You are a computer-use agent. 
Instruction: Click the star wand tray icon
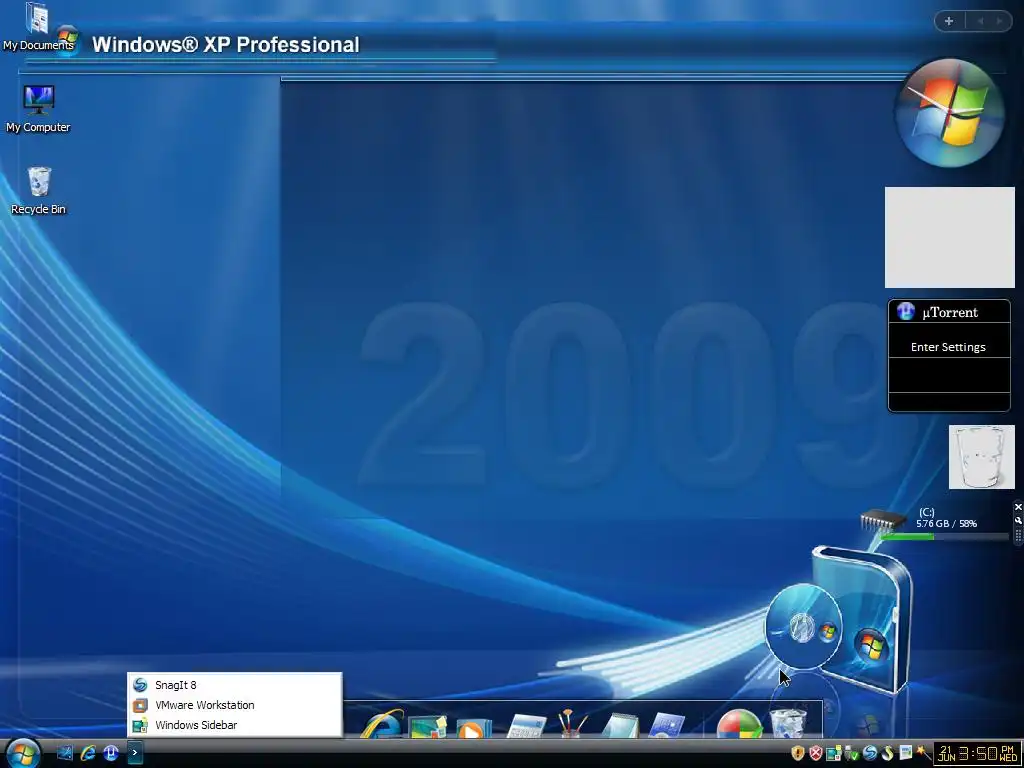pyautogui.click(x=923, y=752)
